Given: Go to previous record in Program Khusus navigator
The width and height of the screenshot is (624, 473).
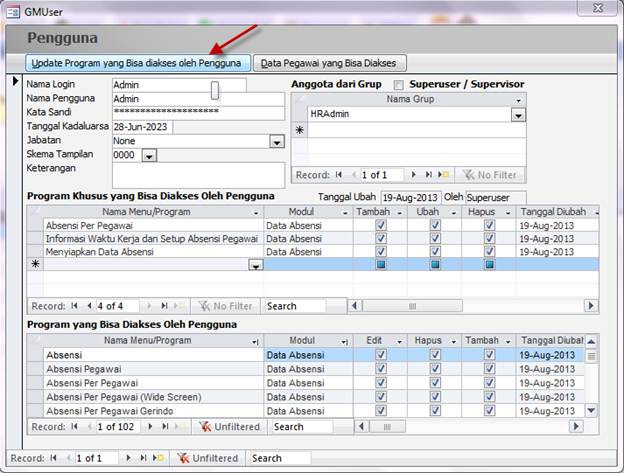Looking at the screenshot, I should [x=89, y=306].
